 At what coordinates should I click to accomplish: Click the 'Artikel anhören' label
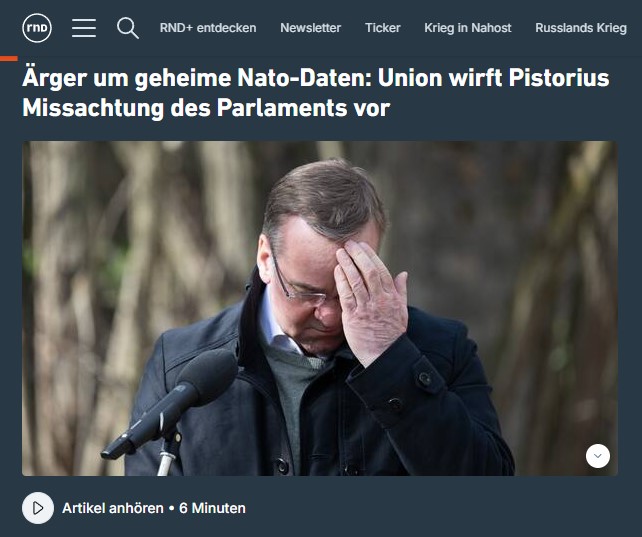pos(113,508)
